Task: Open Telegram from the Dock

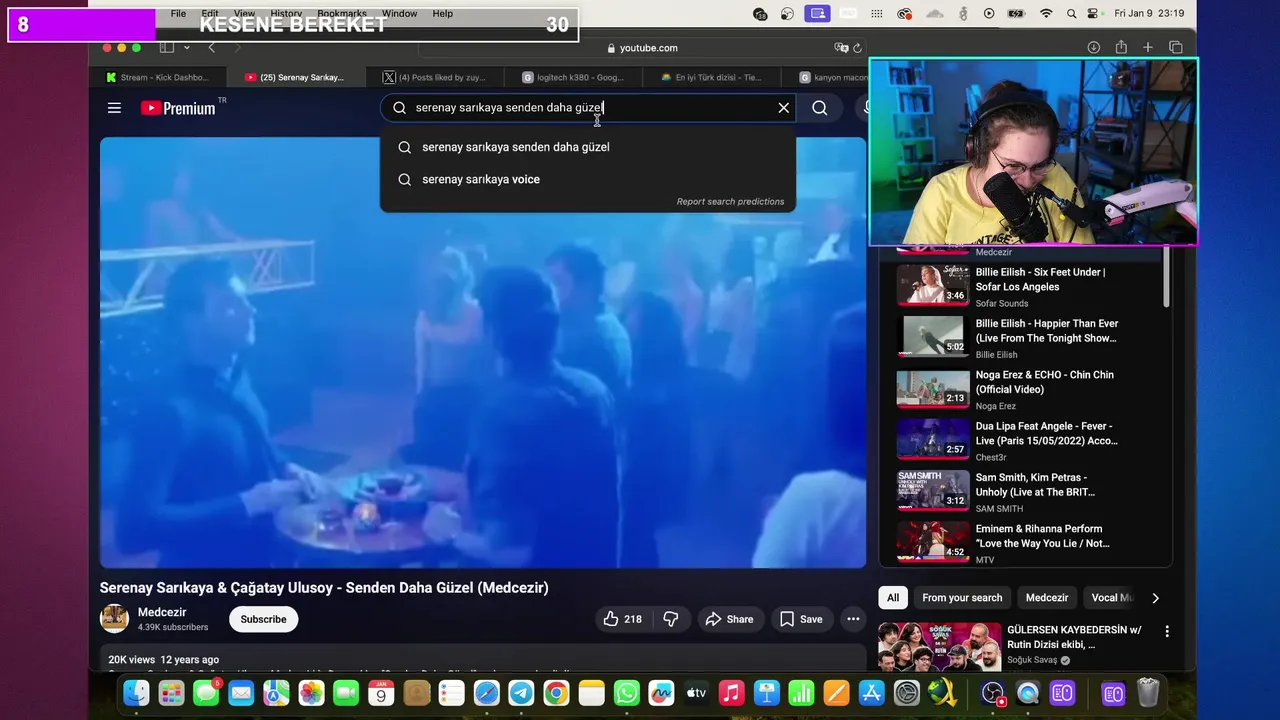Action: (x=521, y=693)
